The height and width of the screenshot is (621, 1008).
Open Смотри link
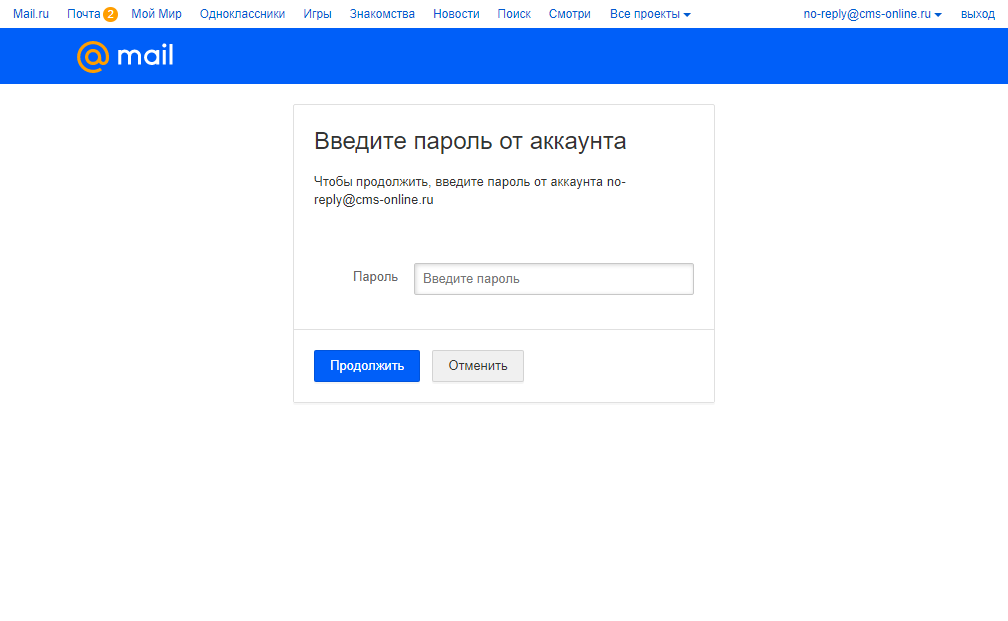point(570,14)
